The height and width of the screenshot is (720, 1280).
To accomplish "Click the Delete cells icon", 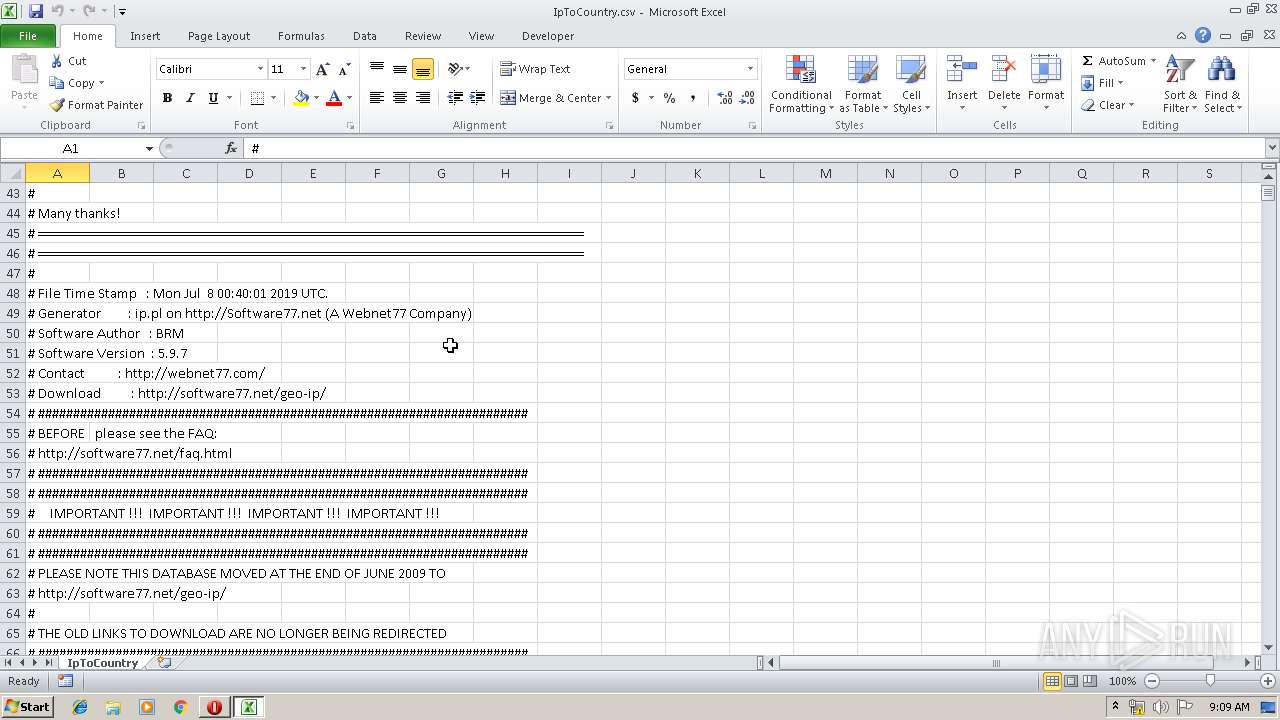I will [x=1004, y=70].
